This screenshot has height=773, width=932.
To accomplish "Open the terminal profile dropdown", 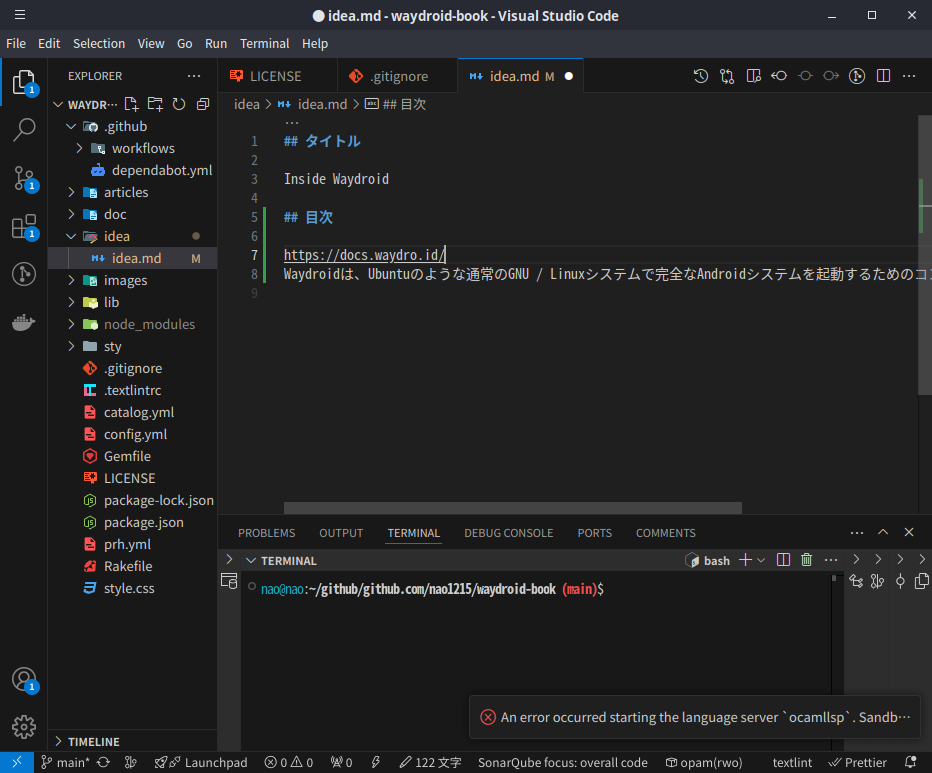I will click(760, 560).
